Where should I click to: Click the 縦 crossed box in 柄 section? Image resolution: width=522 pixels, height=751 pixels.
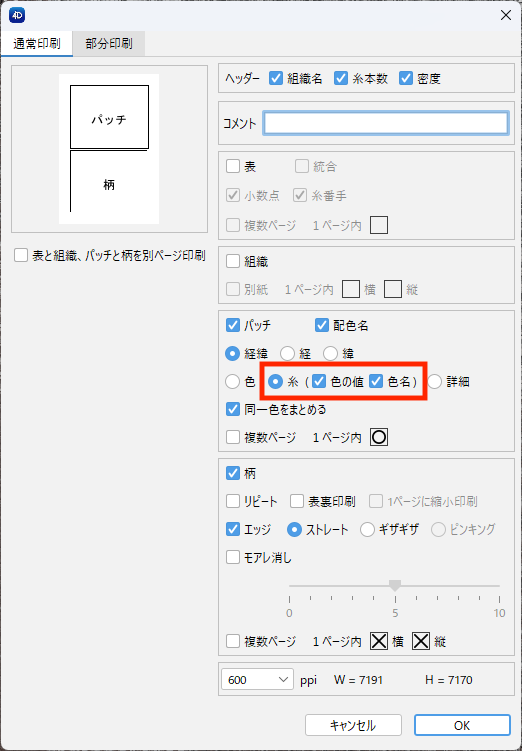(421, 641)
